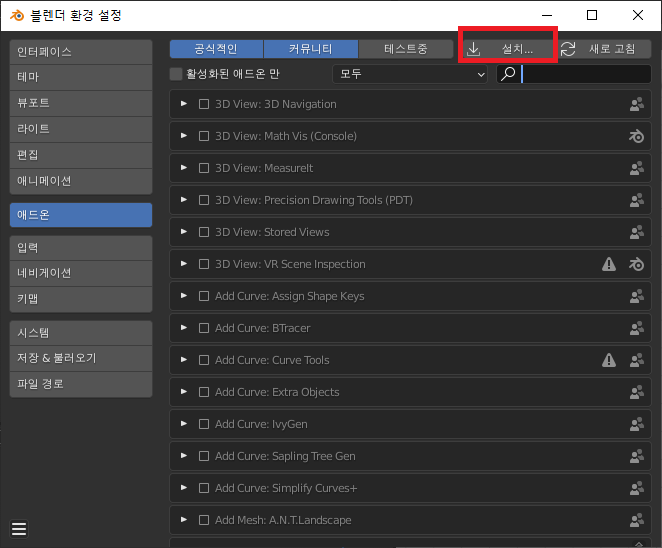The width and height of the screenshot is (662, 548).
Task: Open the 키맵 preferences section
Action: pos(81,299)
